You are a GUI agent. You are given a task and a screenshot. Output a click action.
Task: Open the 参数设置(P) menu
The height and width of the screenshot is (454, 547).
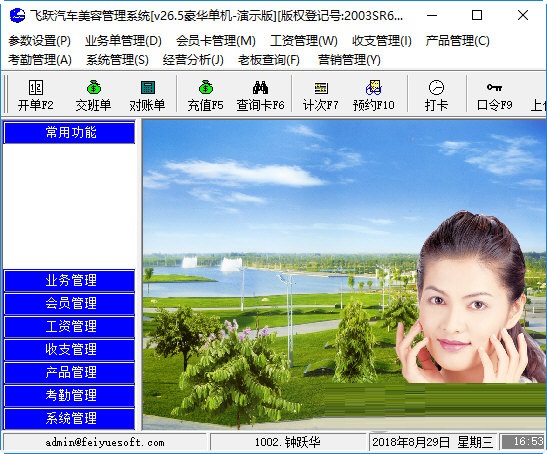39,41
